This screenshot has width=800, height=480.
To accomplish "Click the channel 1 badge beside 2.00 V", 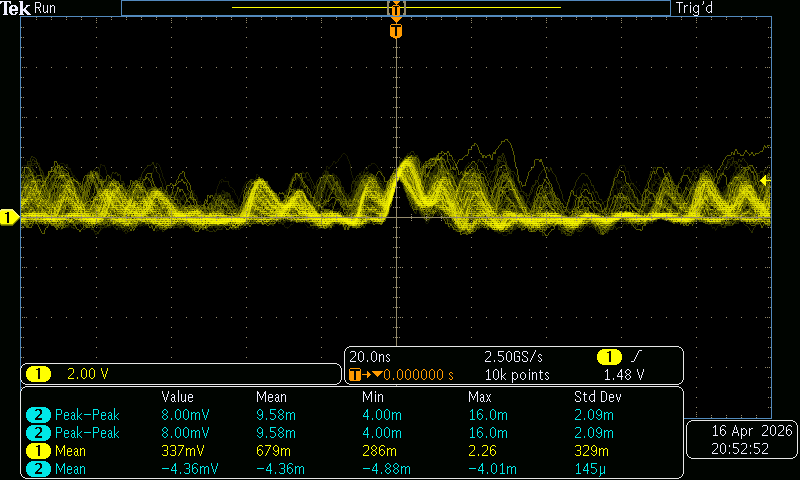I will (x=38, y=374).
